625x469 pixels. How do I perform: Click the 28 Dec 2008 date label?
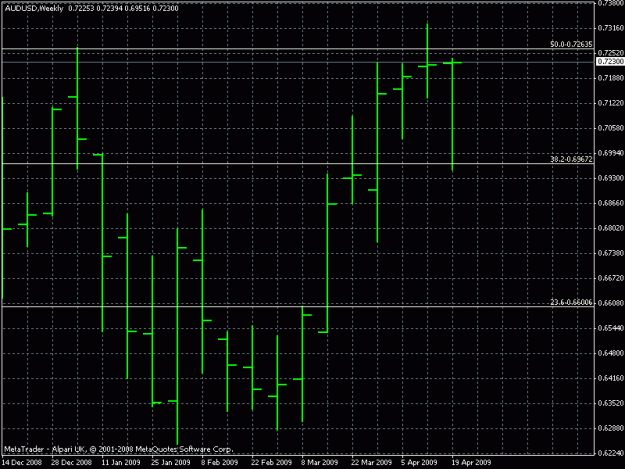72,462
